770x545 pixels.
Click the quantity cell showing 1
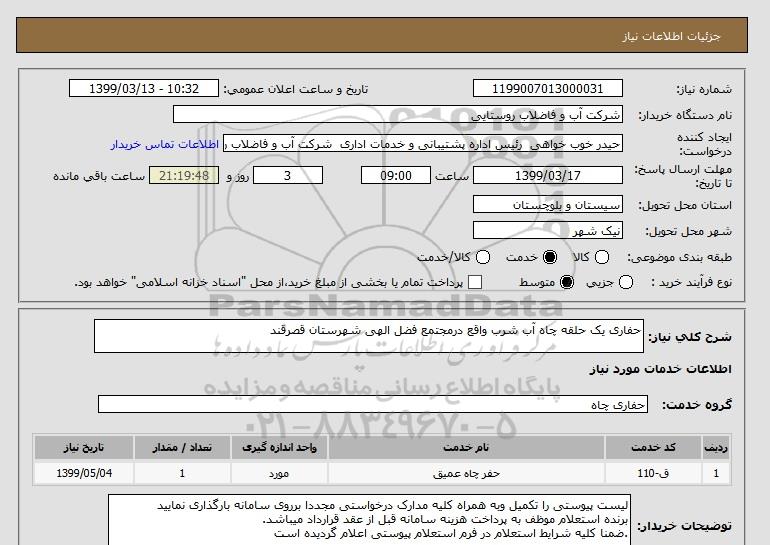click(x=182, y=473)
